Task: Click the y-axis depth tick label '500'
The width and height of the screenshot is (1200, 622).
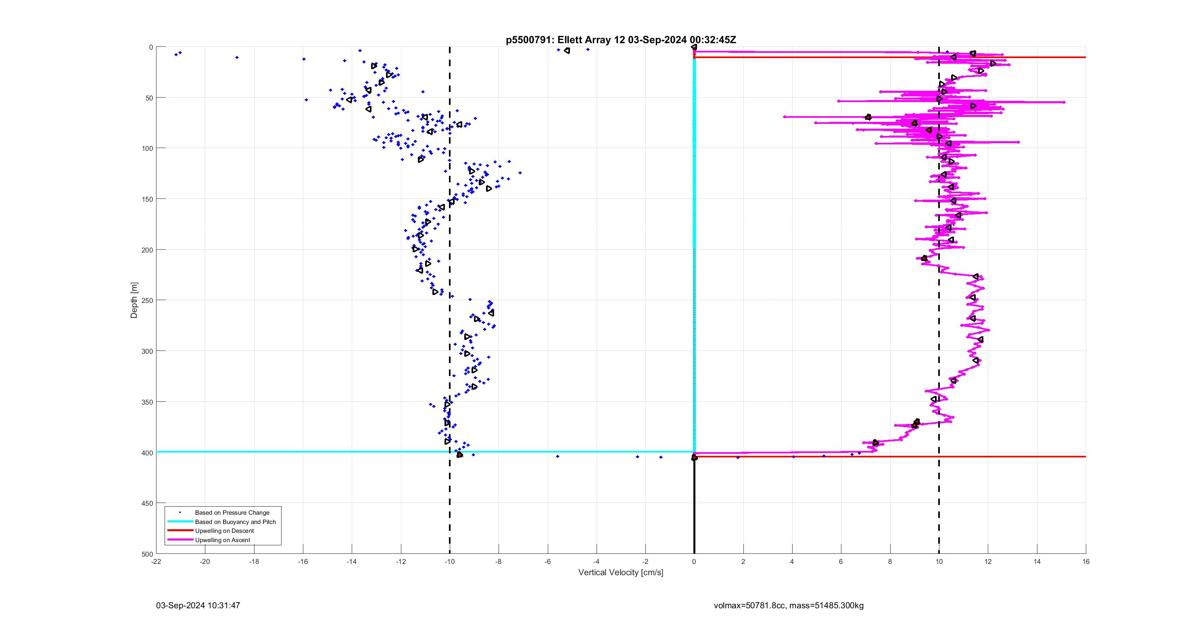Action: pyautogui.click(x=146, y=553)
